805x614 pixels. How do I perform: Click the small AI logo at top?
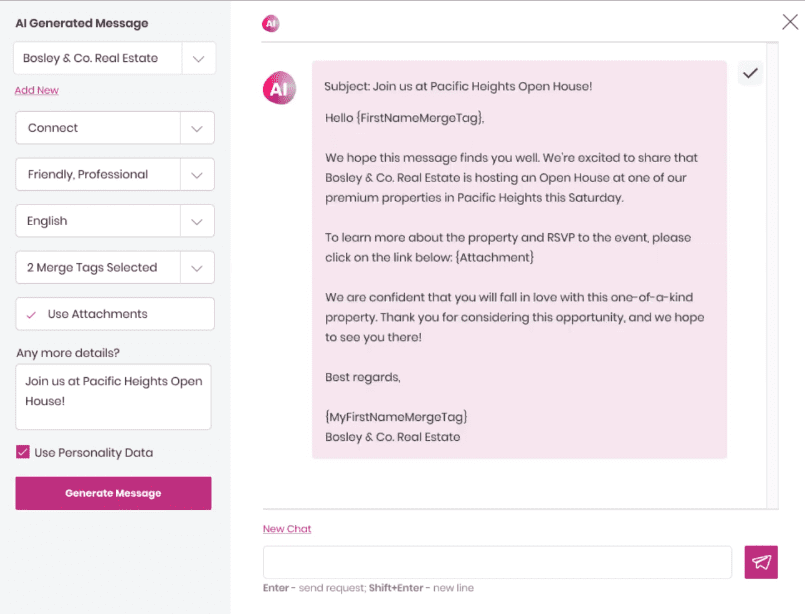click(x=270, y=23)
